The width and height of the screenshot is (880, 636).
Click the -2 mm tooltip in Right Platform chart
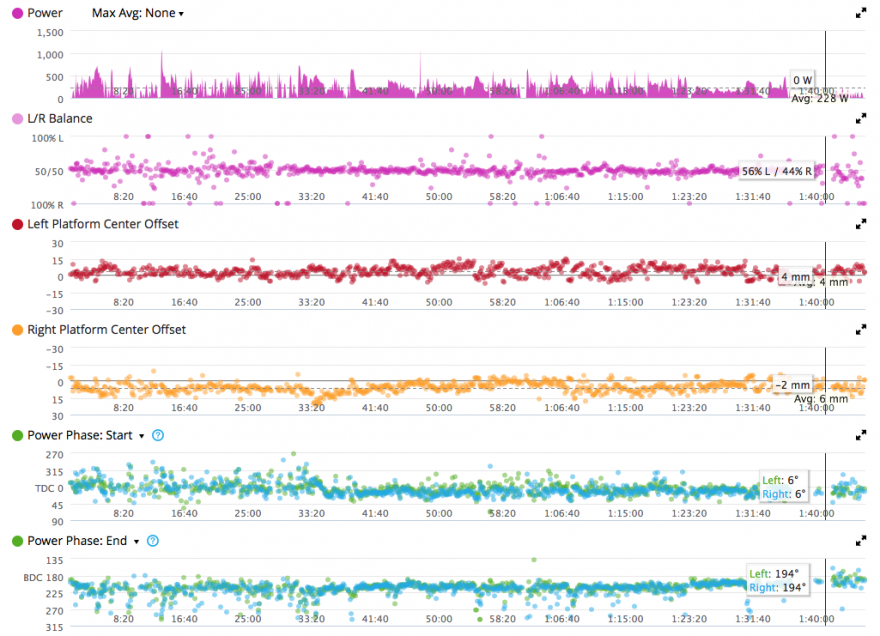click(792, 385)
